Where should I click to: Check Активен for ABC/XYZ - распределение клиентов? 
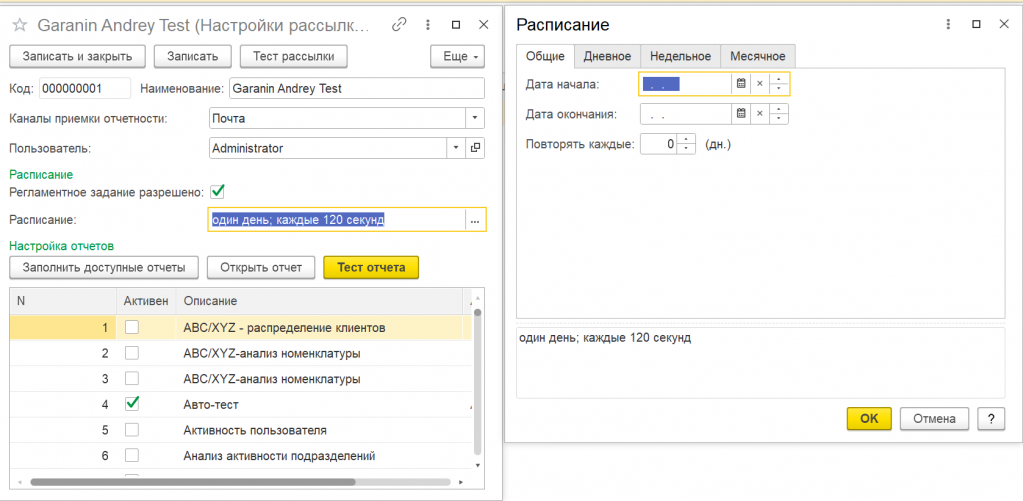click(x=132, y=327)
